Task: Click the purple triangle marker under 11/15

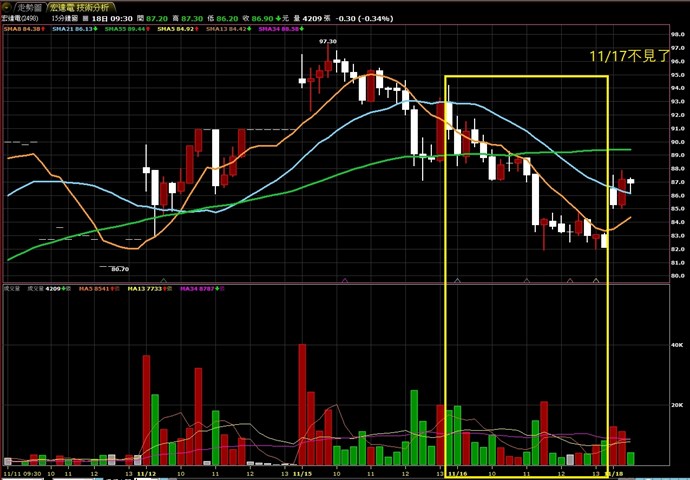Action: pos(345,280)
